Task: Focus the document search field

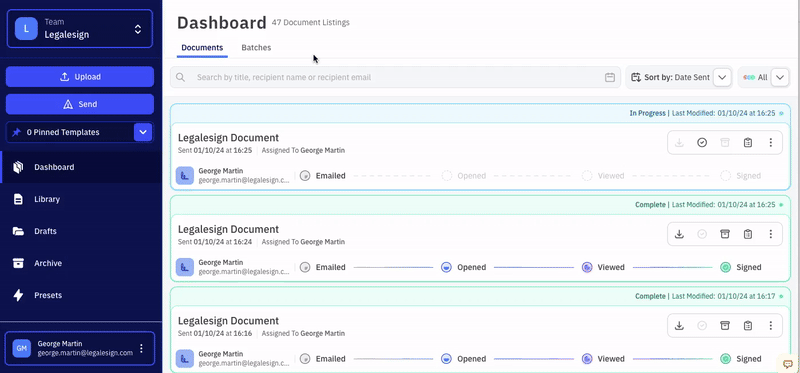Action: (x=395, y=78)
